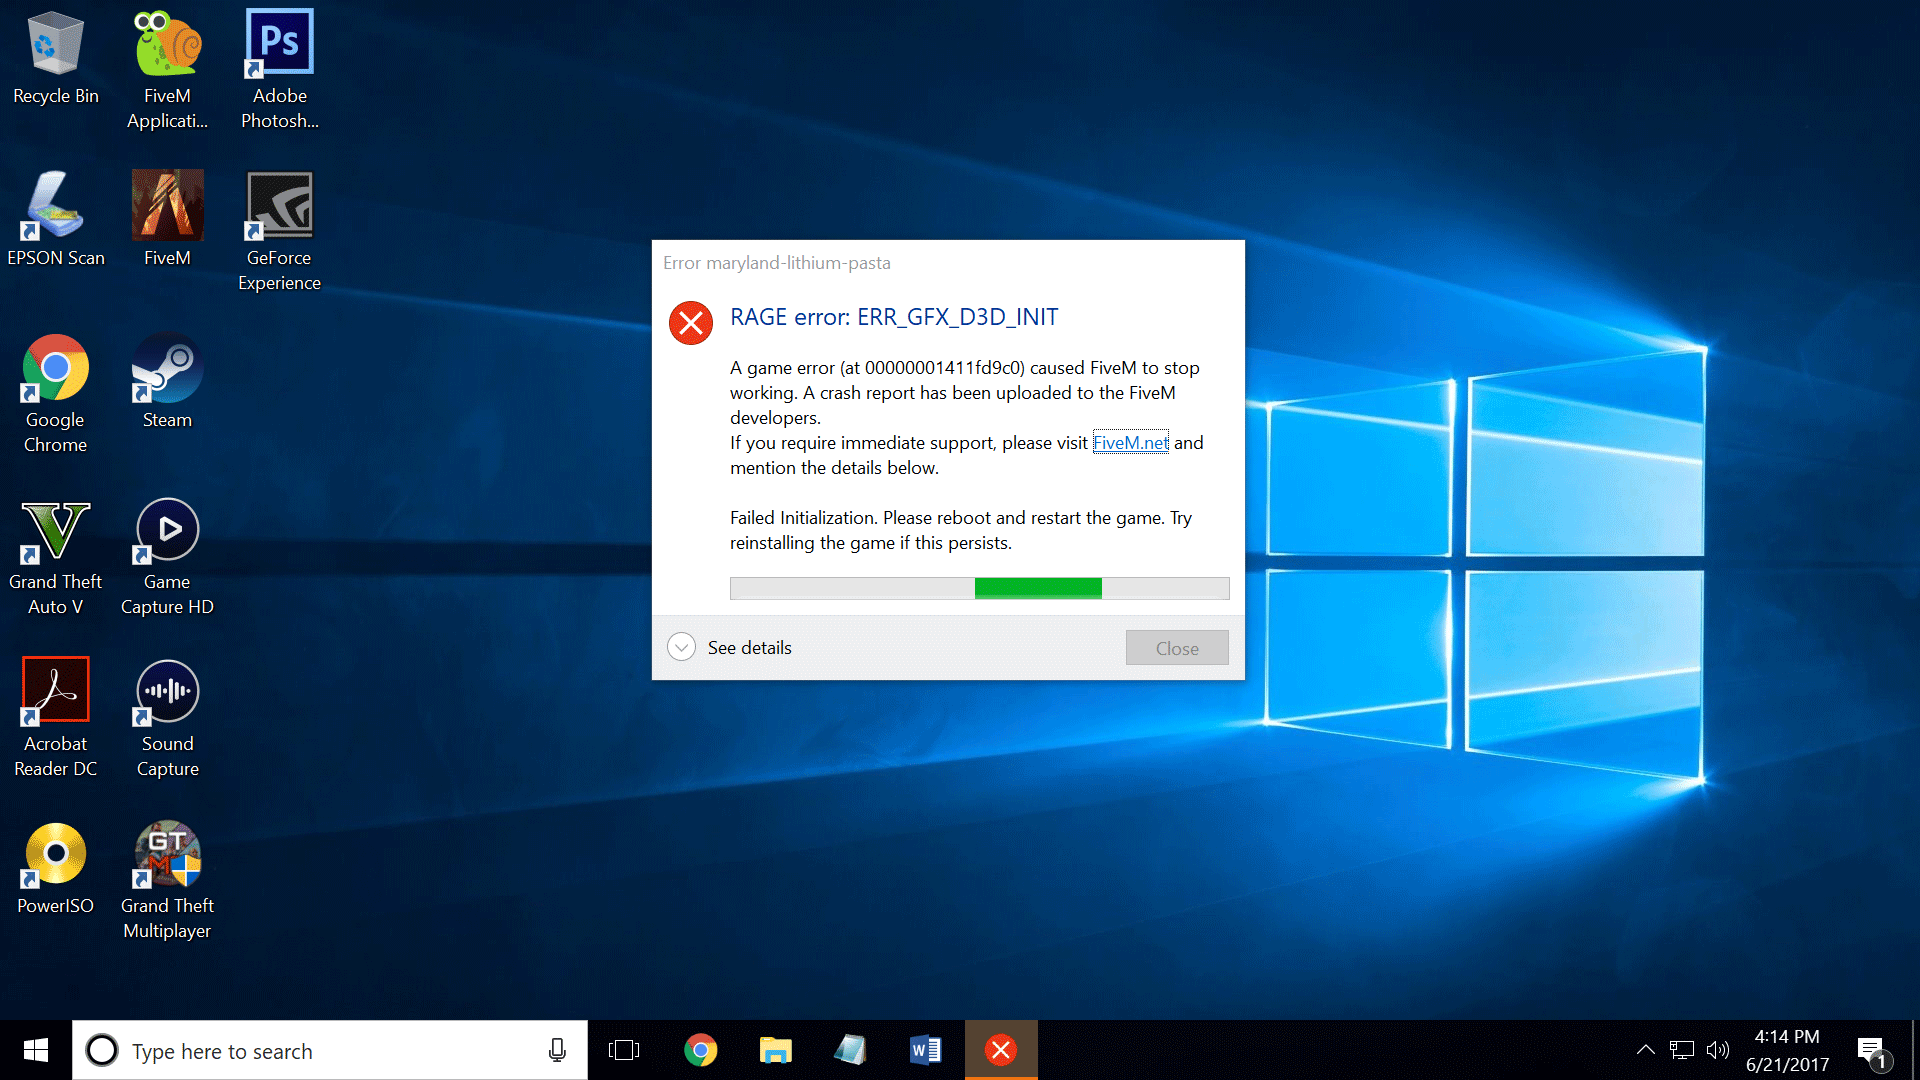Click the microphone icon in search box

(557, 1050)
